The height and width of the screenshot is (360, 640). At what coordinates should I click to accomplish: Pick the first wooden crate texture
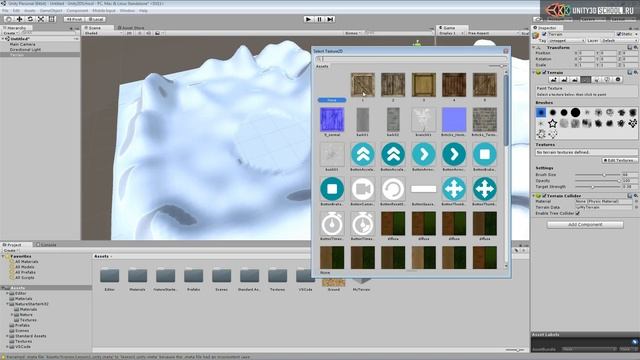362,84
